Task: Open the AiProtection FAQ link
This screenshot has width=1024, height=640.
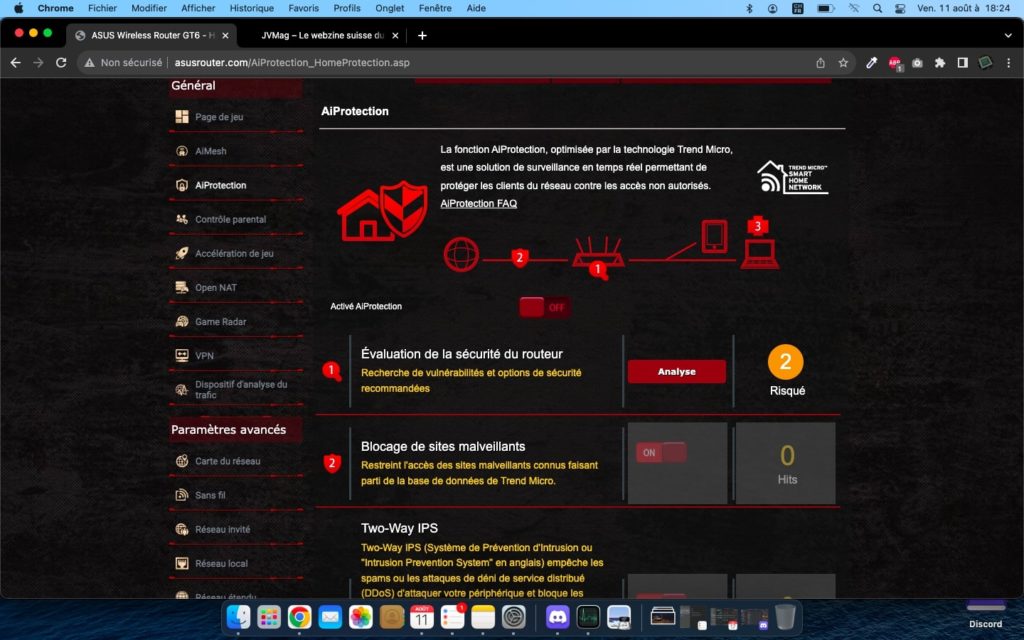Action: [x=479, y=204]
